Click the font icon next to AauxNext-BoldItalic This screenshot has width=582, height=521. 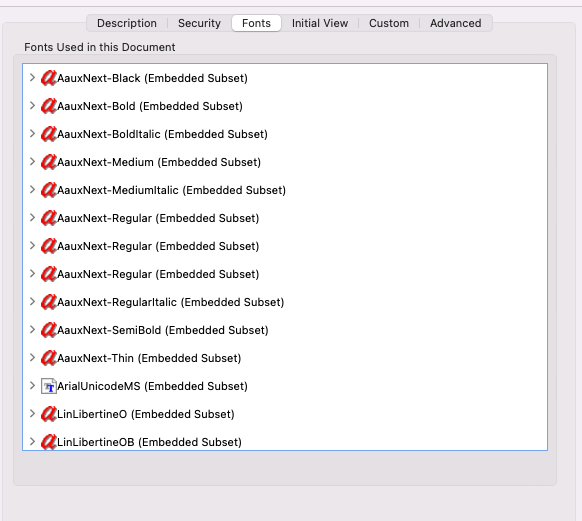49,134
